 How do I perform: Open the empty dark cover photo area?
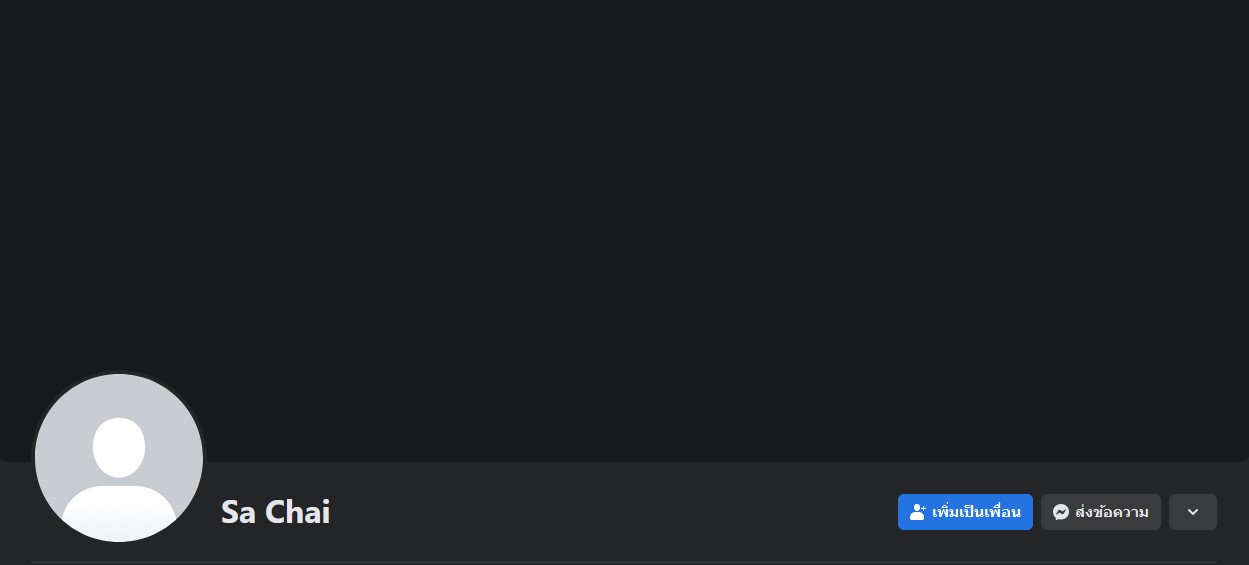click(x=624, y=230)
